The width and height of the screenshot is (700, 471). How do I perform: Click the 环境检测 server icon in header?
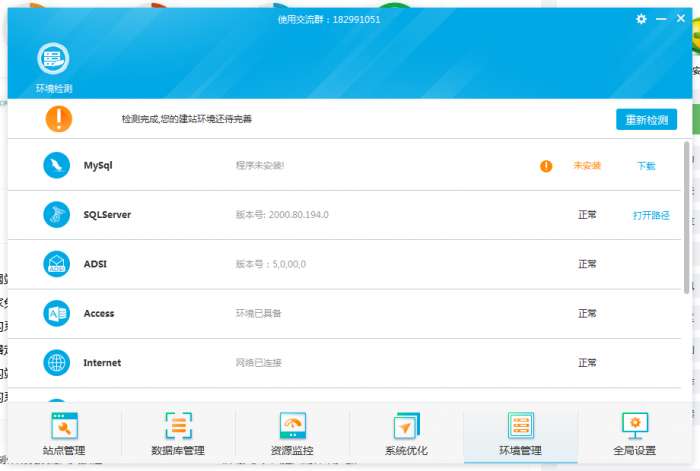[53, 58]
